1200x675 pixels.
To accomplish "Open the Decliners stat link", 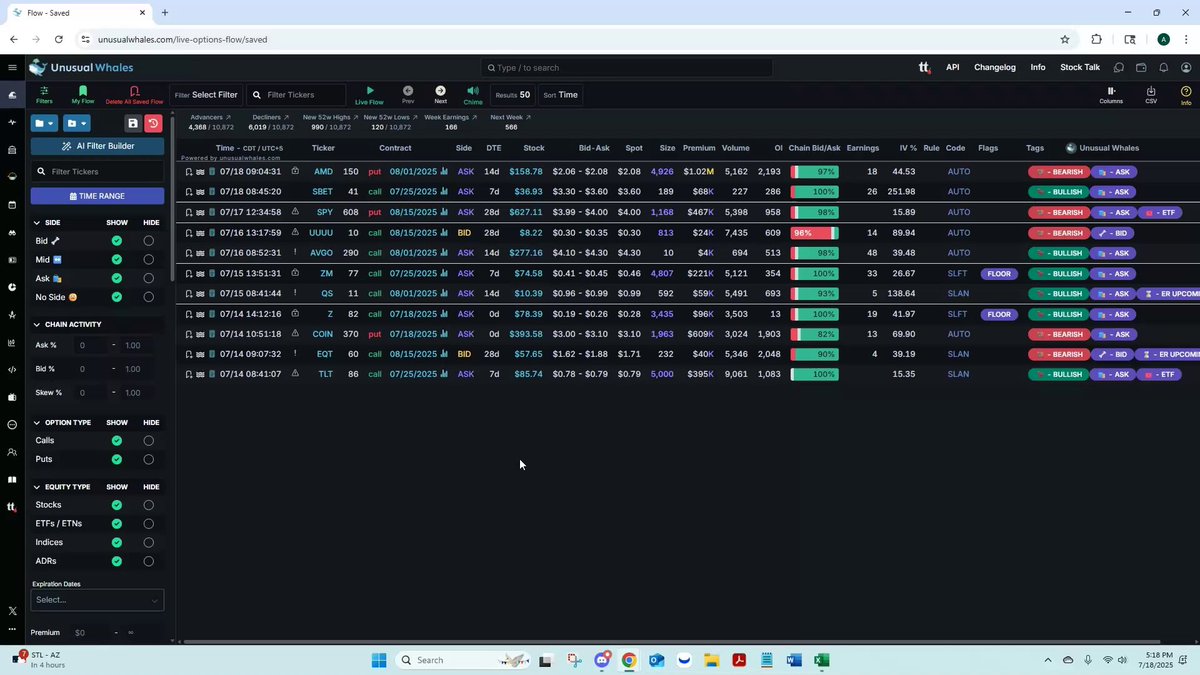I will point(270,117).
